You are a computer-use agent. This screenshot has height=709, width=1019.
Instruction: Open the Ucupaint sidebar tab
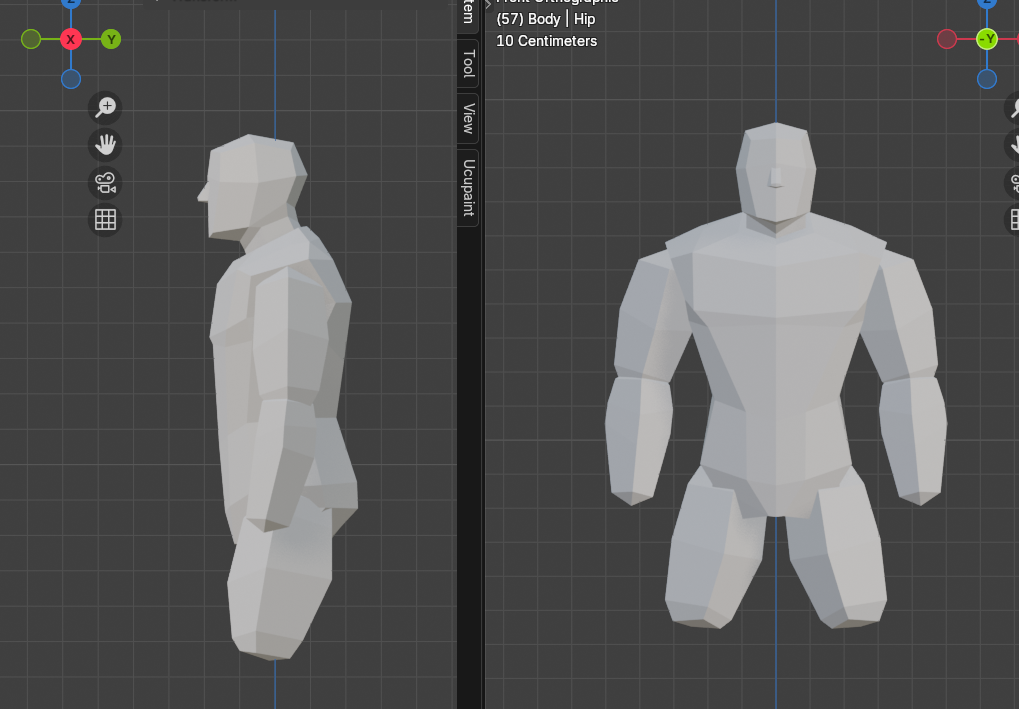[x=469, y=188]
